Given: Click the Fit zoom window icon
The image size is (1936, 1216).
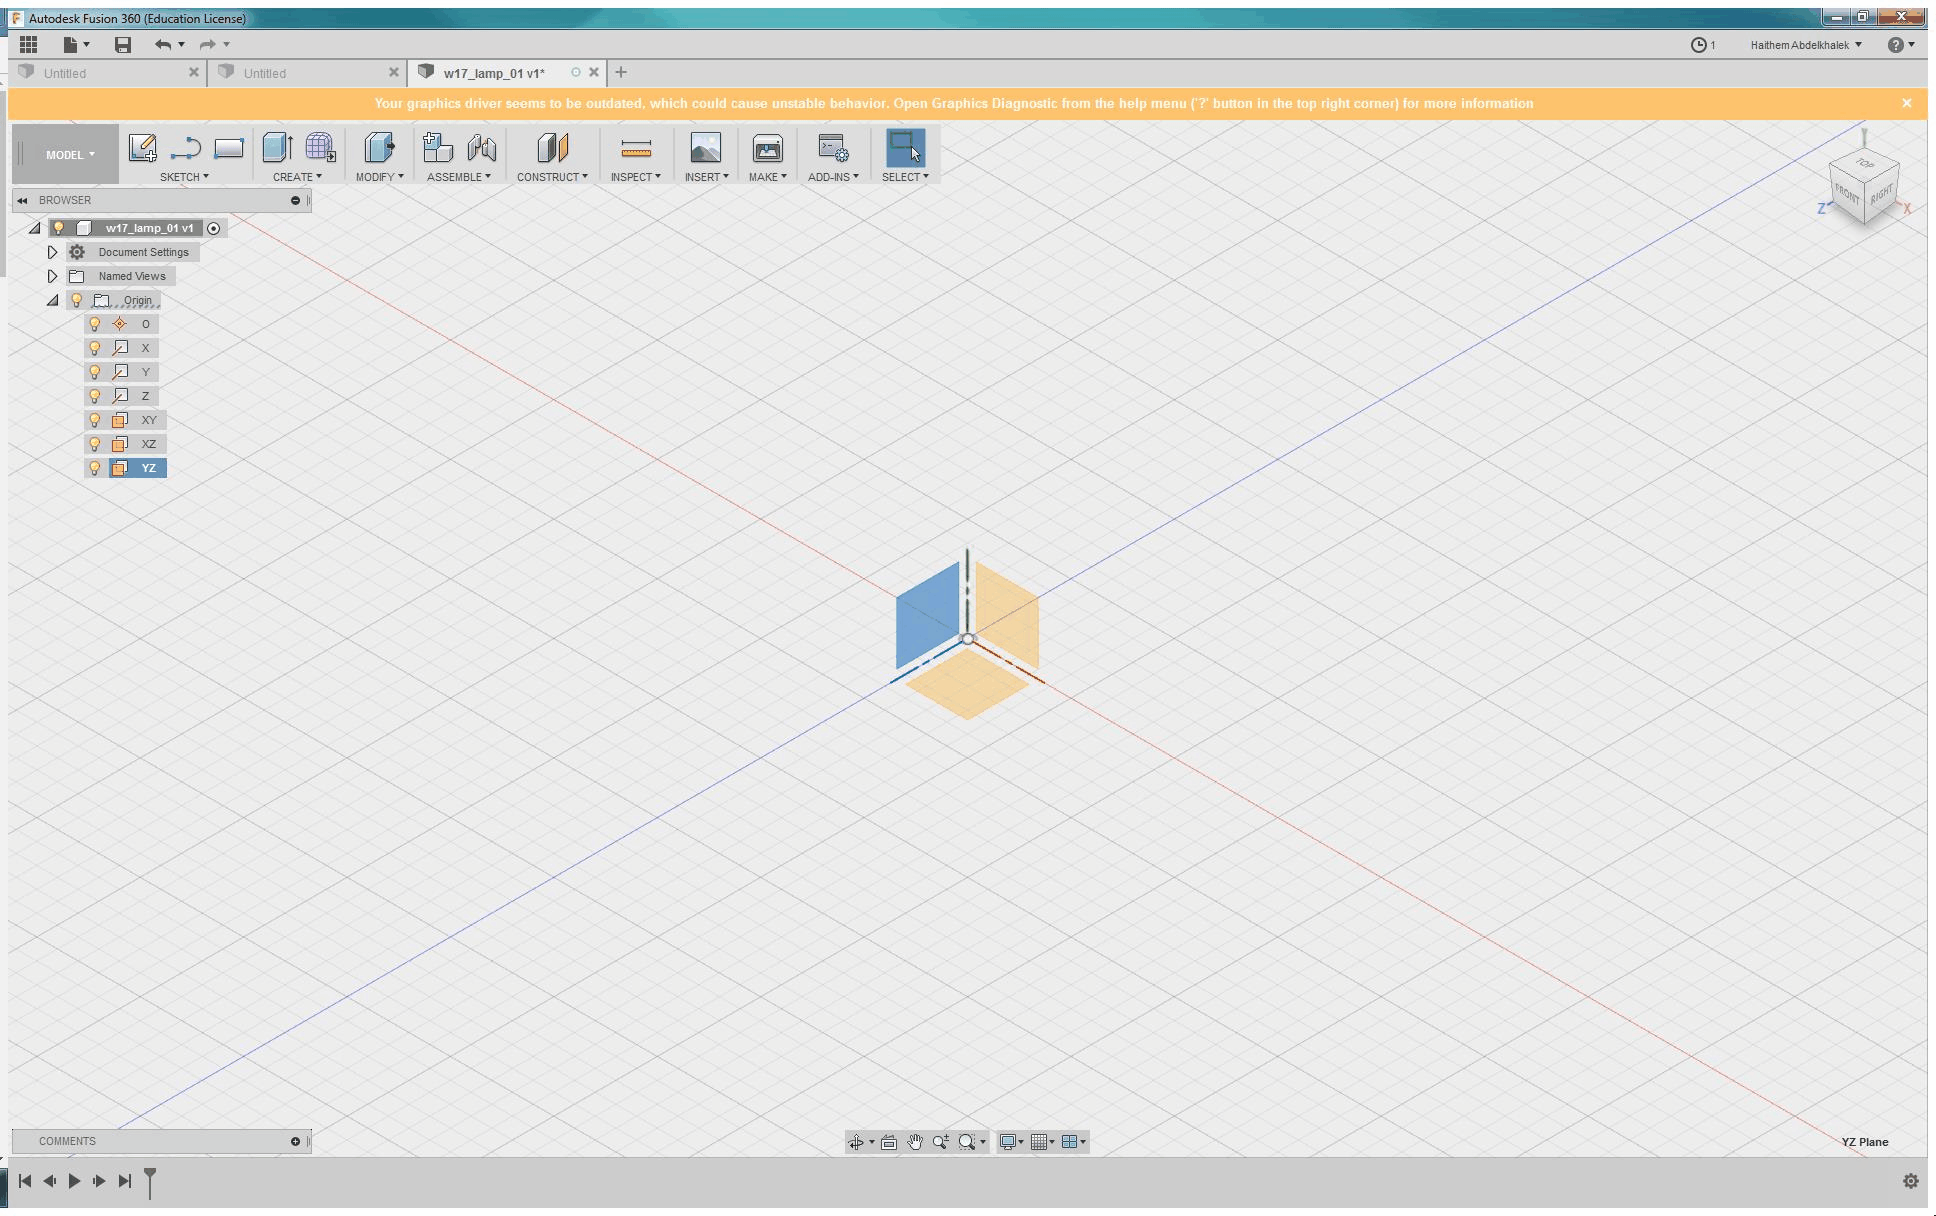Looking at the screenshot, I should coord(967,1142).
